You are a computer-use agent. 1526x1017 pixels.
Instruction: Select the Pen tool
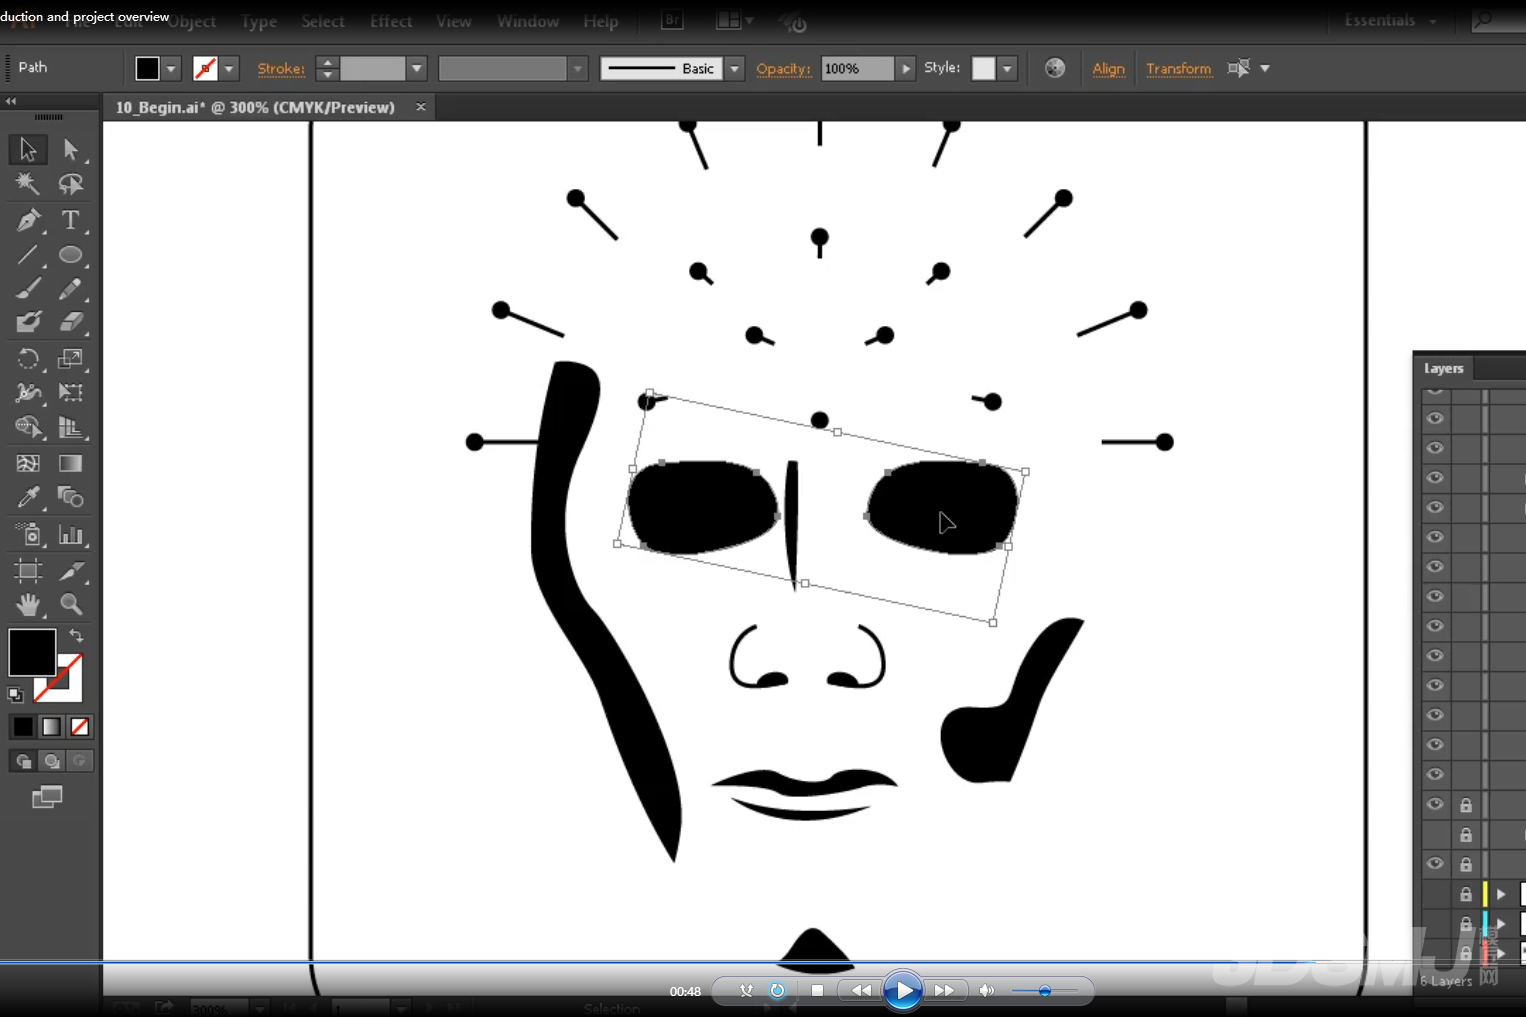(28, 220)
